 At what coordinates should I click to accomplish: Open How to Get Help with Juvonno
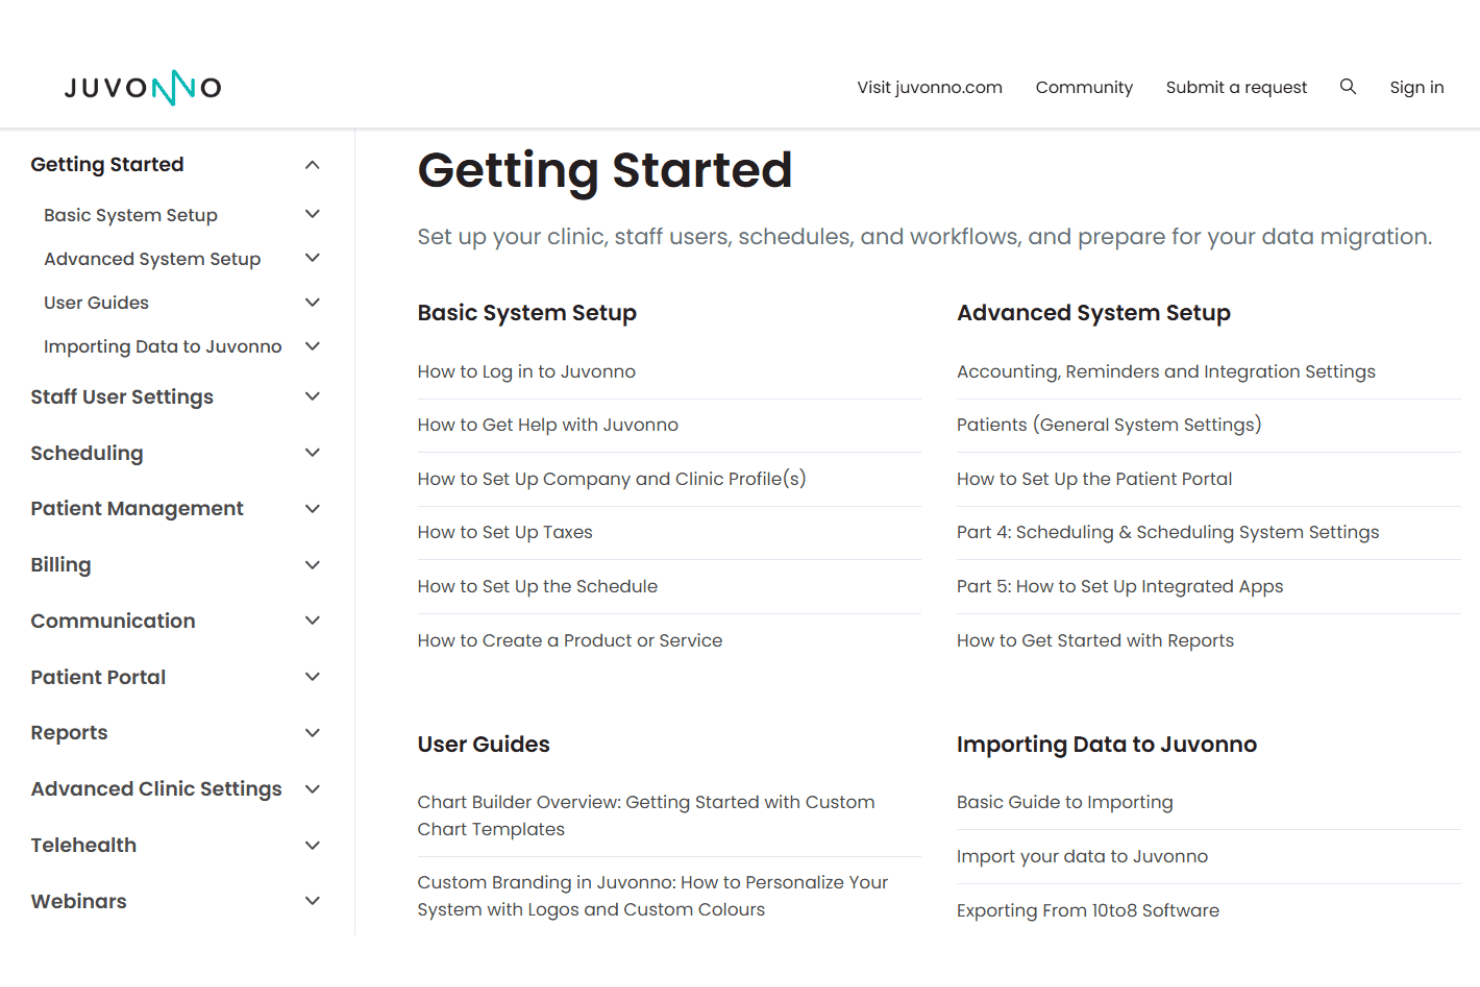[547, 425]
